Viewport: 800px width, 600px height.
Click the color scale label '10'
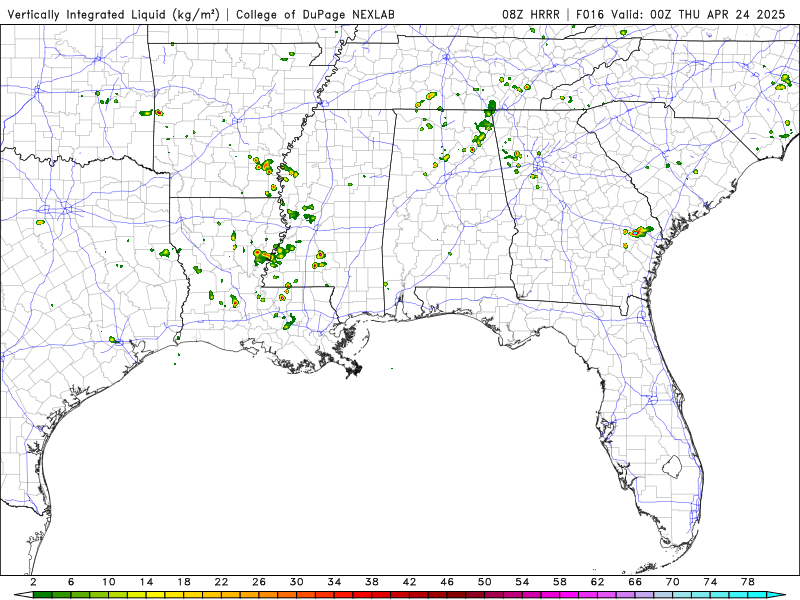point(109,582)
